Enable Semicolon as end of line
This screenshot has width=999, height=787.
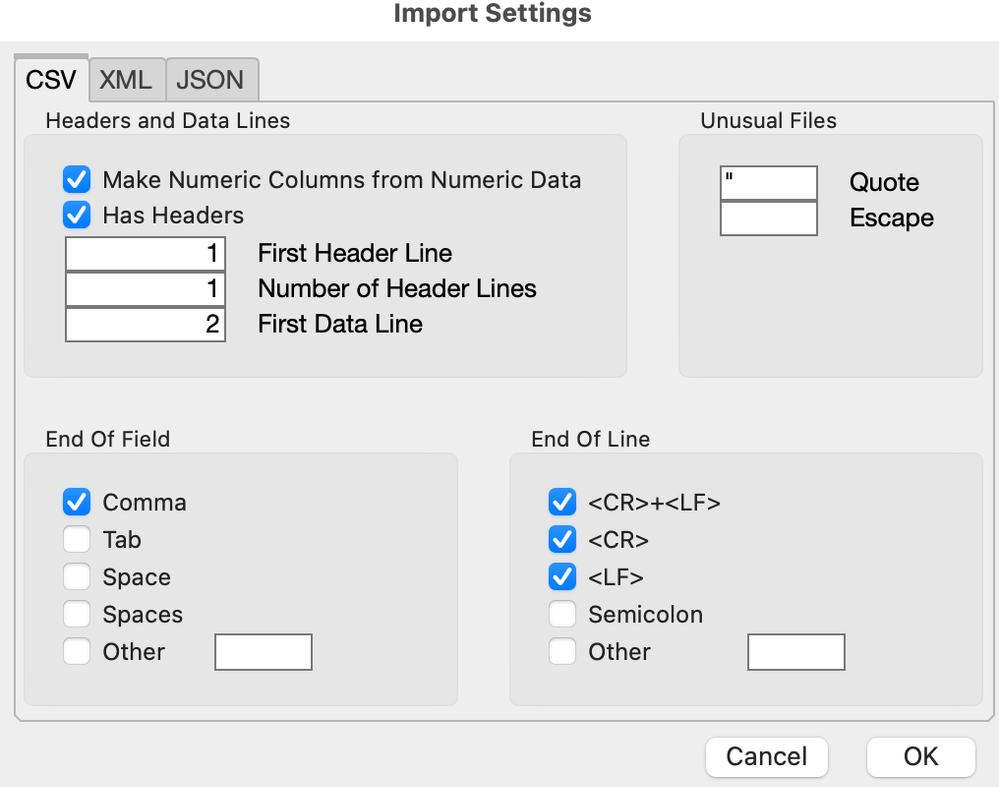point(562,614)
